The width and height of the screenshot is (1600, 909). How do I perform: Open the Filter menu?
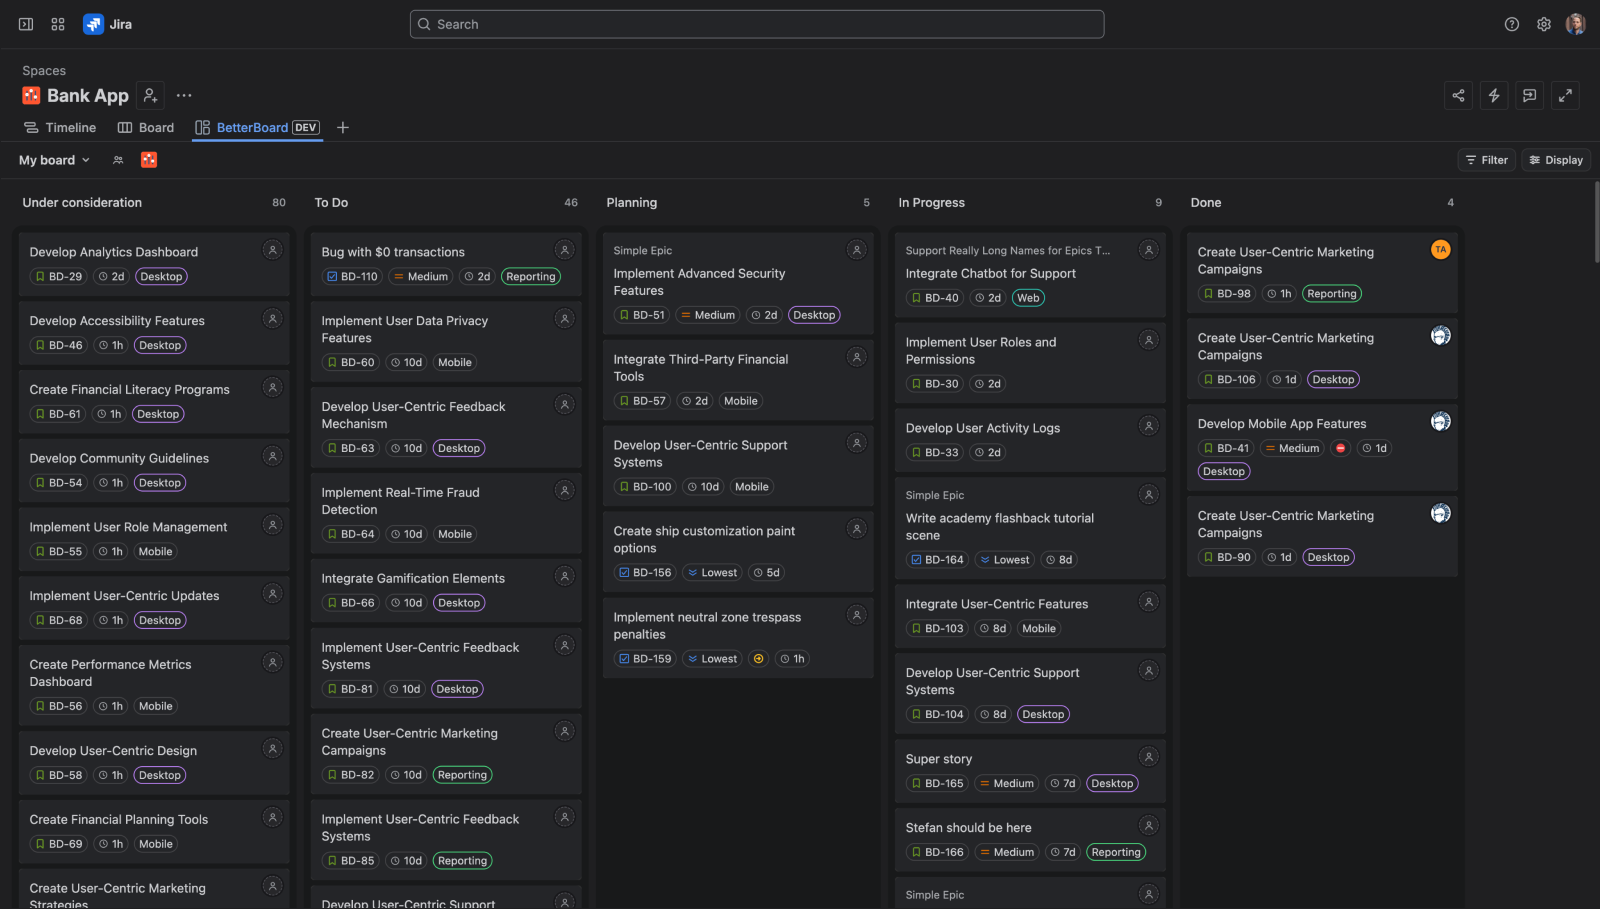coord(1487,160)
